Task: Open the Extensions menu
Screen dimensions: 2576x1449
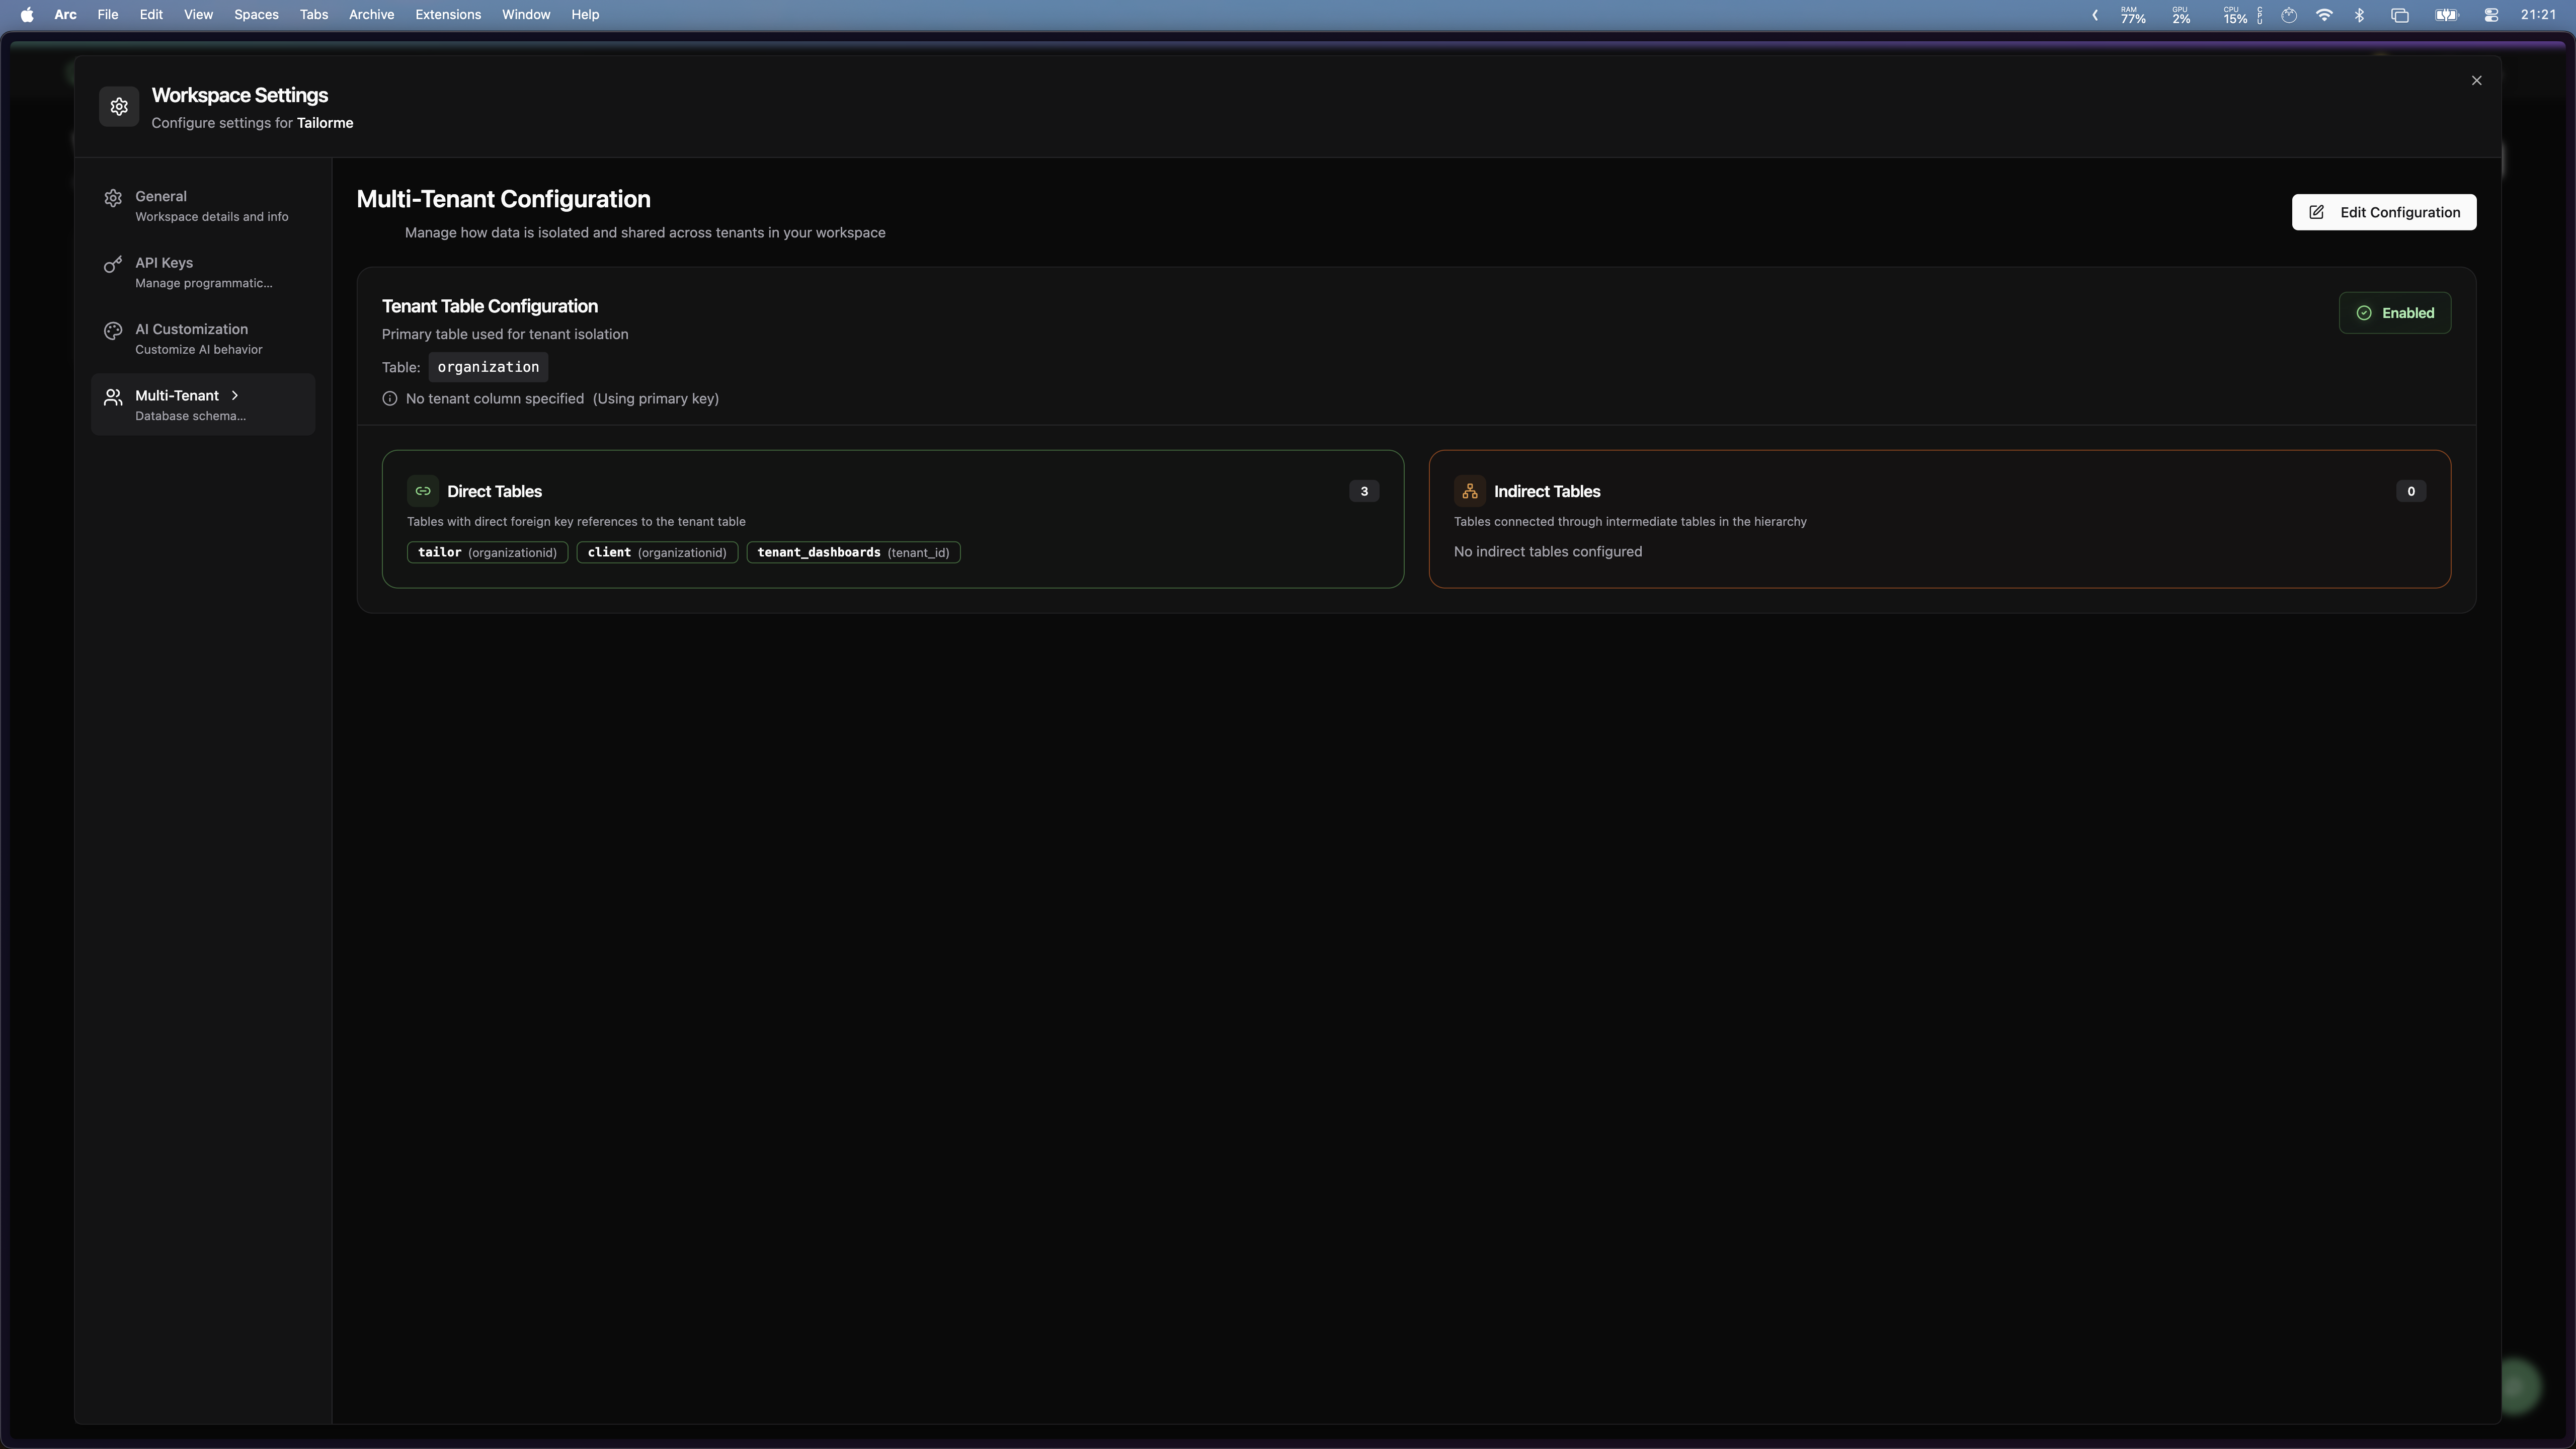Action: click(x=448, y=14)
